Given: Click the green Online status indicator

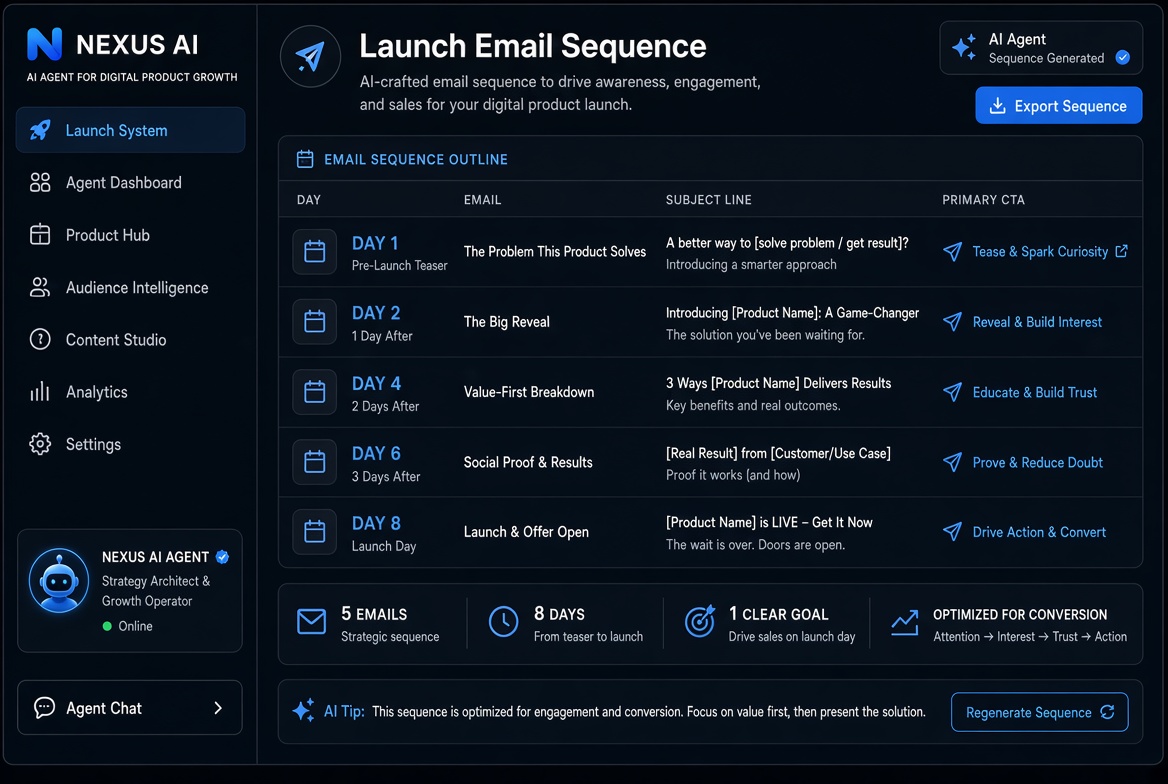Looking at the screenshot, I should [x=107, y=626].
